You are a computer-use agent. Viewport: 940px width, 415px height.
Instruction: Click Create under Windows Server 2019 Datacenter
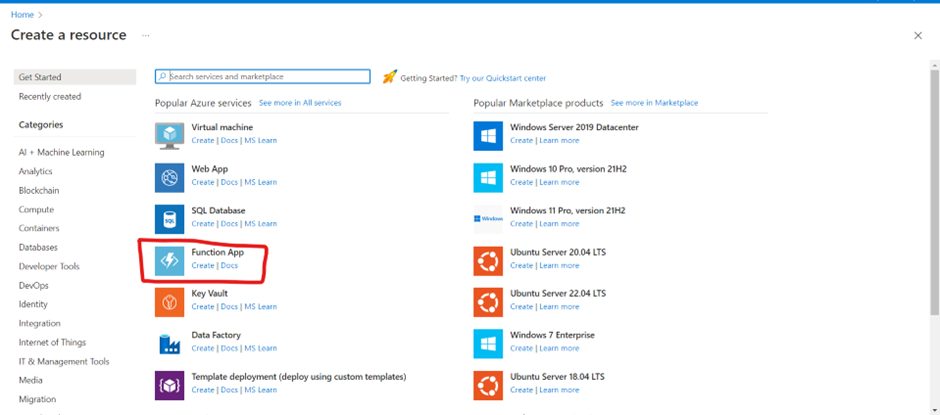(x=522, y=140)
